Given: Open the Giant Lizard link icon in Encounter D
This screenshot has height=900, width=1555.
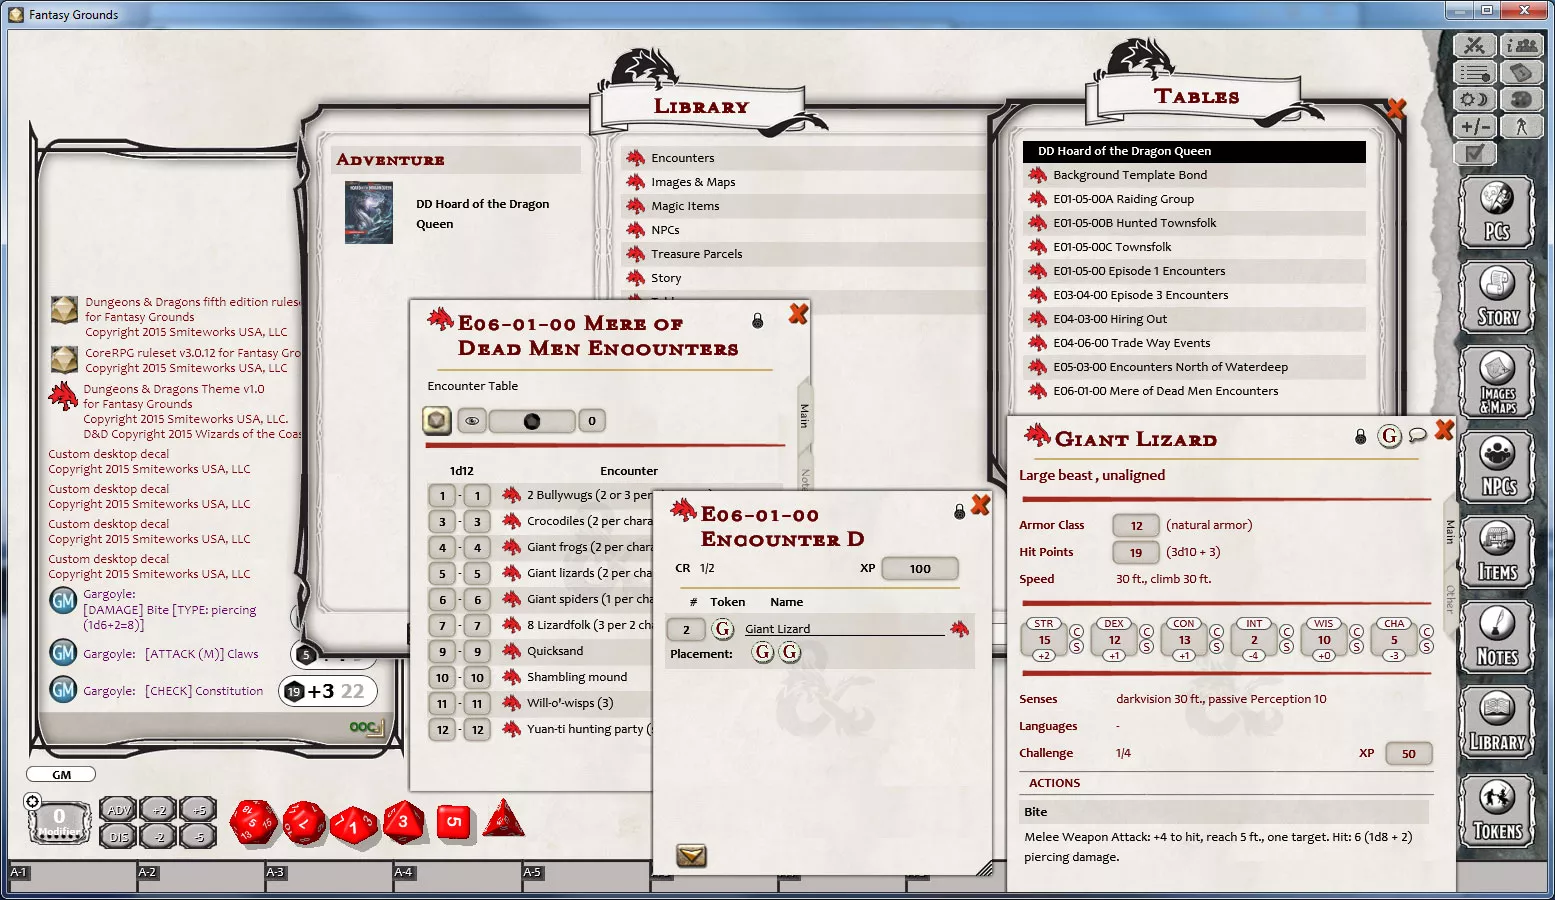Looking at the screenshot, I should click(960, 628).
